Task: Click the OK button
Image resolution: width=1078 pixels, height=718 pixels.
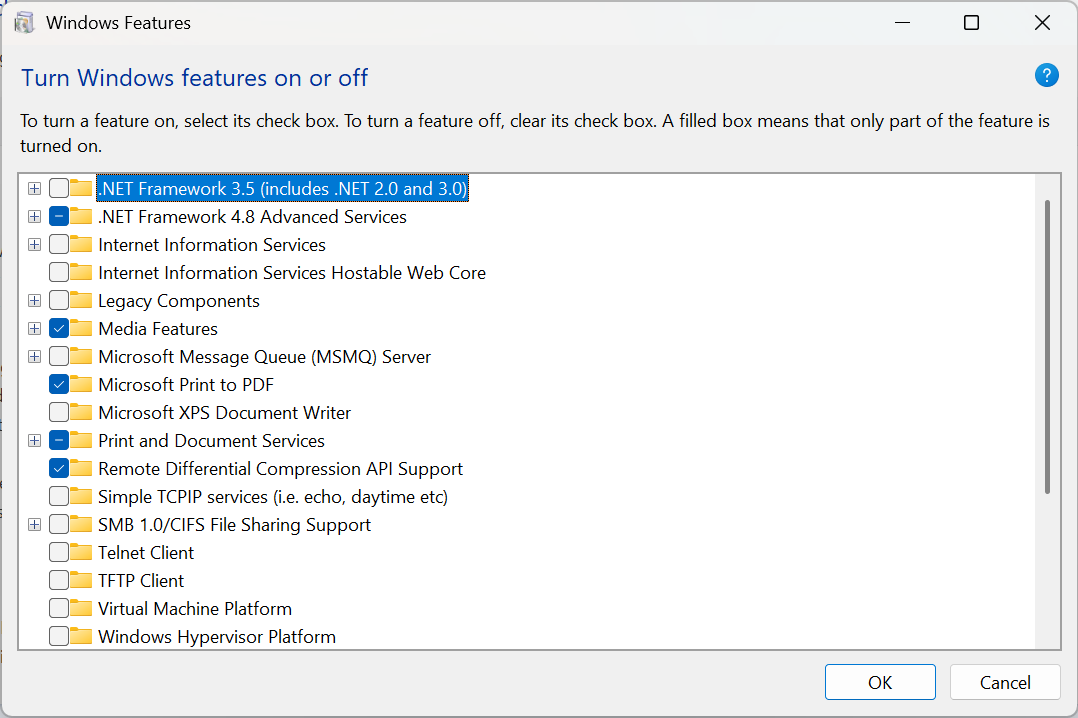Action: pos(880,681)
